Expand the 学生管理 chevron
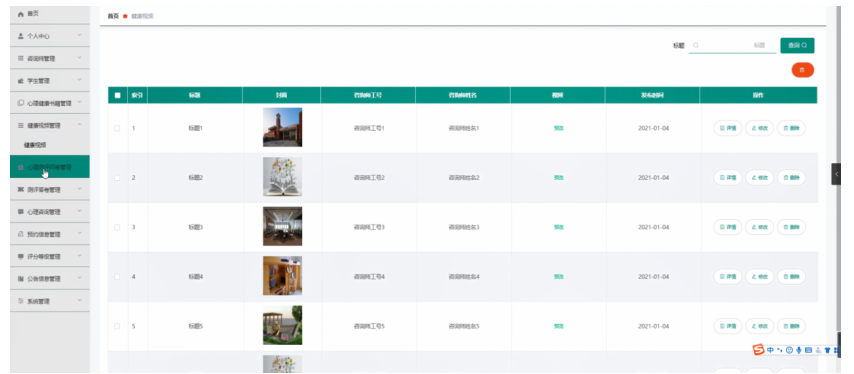 [80, 80]
